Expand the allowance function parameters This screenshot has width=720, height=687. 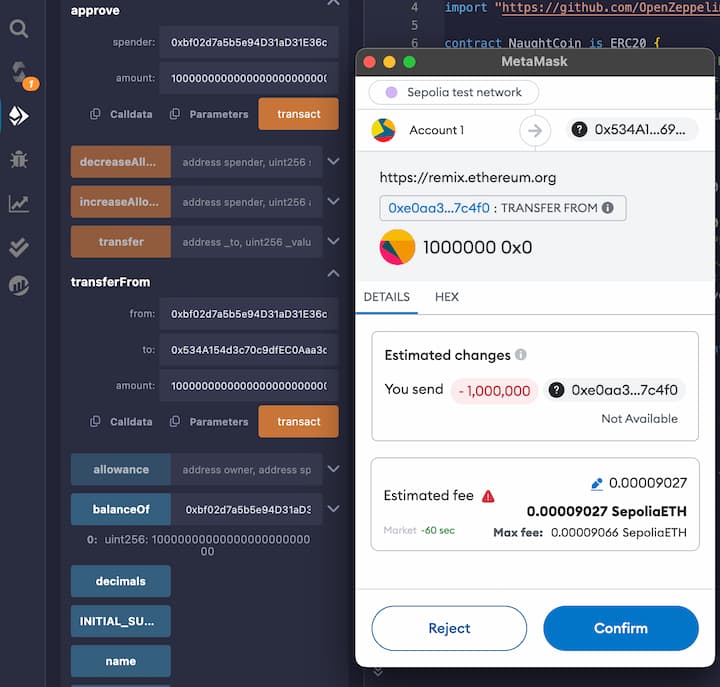point(334,469)
